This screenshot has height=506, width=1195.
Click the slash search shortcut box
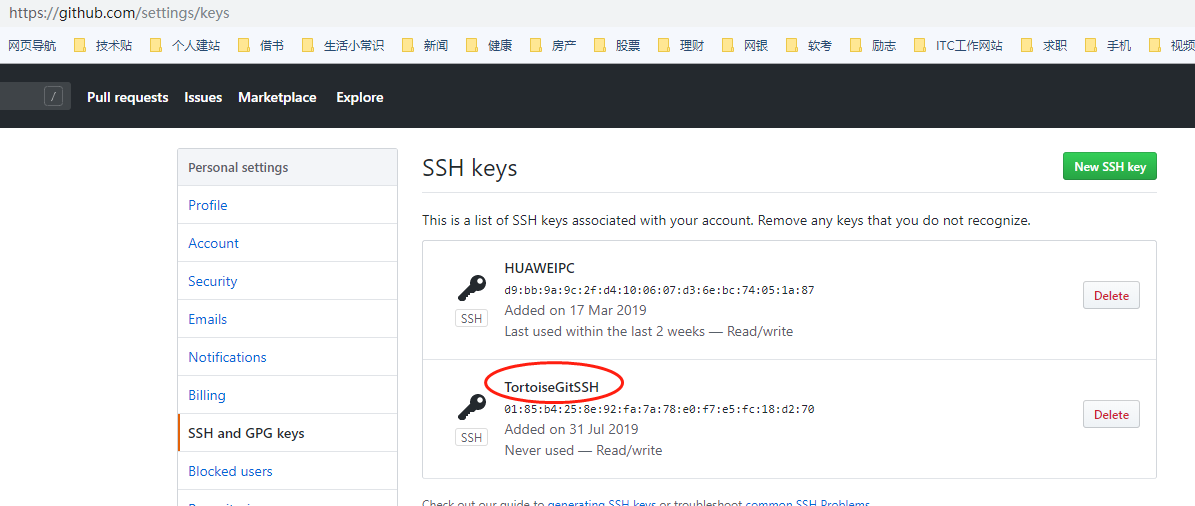53,96
